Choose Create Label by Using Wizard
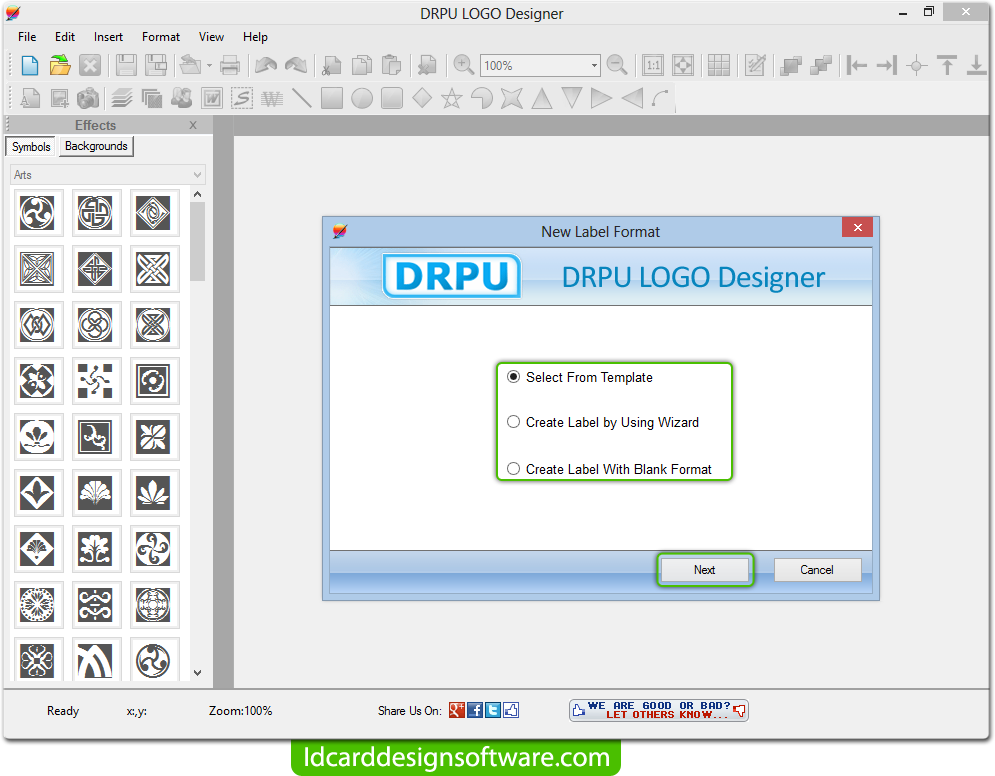 (513, 422)
